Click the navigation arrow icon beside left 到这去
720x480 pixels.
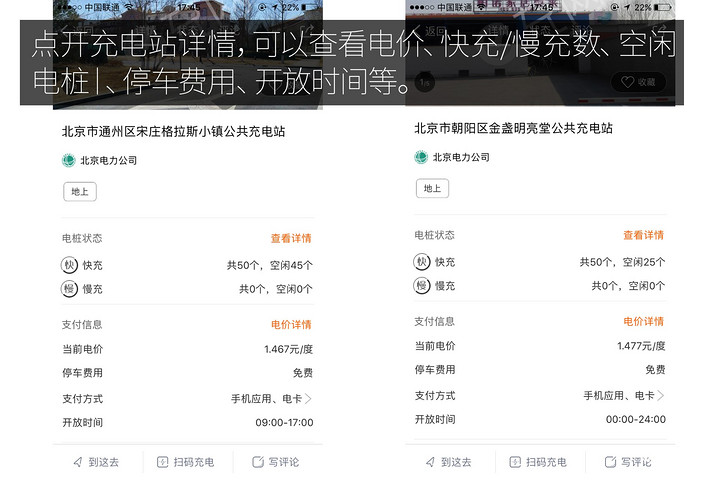(x=78, y=462)
